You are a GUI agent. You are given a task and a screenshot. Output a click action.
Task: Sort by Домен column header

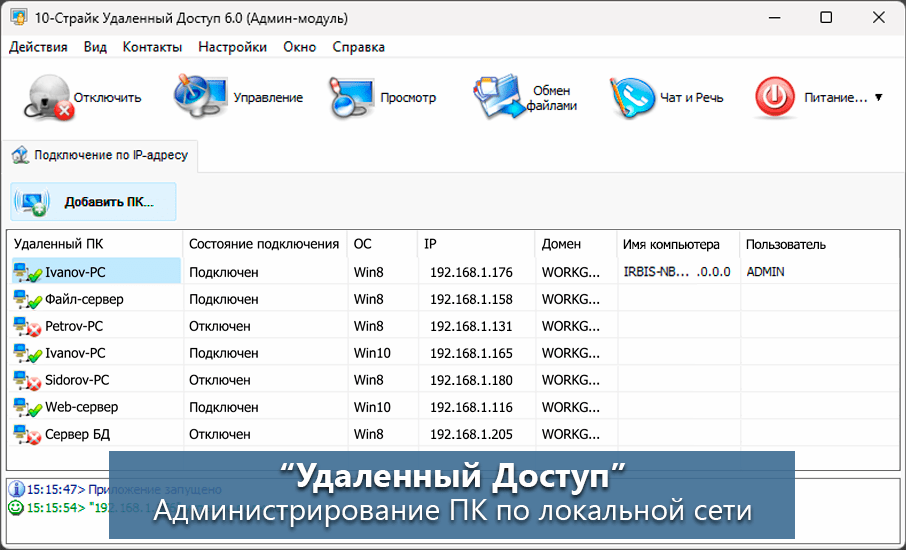[x=576, y=244]
